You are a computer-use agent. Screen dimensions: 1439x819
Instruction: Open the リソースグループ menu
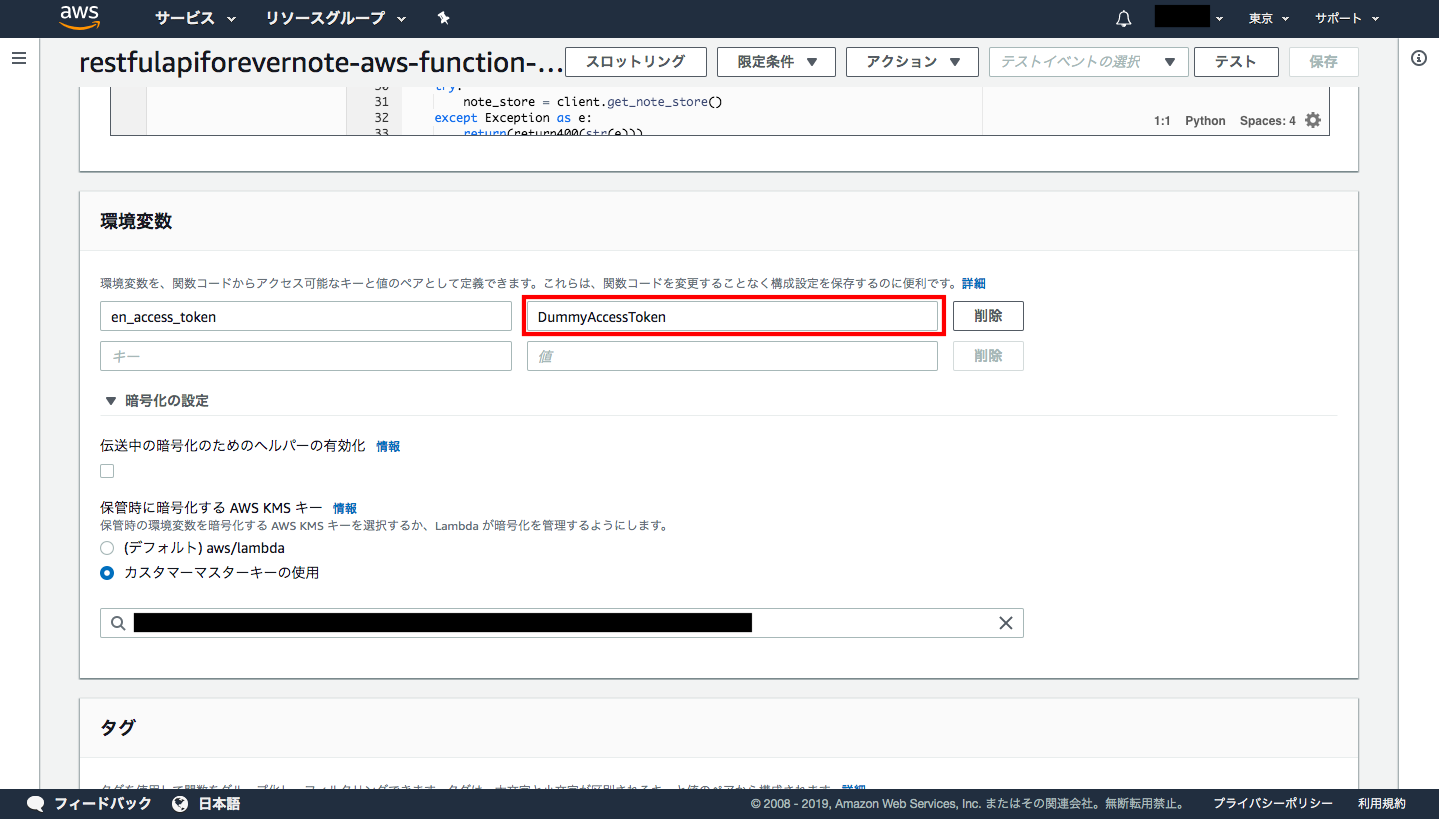(x=336, y=18)
